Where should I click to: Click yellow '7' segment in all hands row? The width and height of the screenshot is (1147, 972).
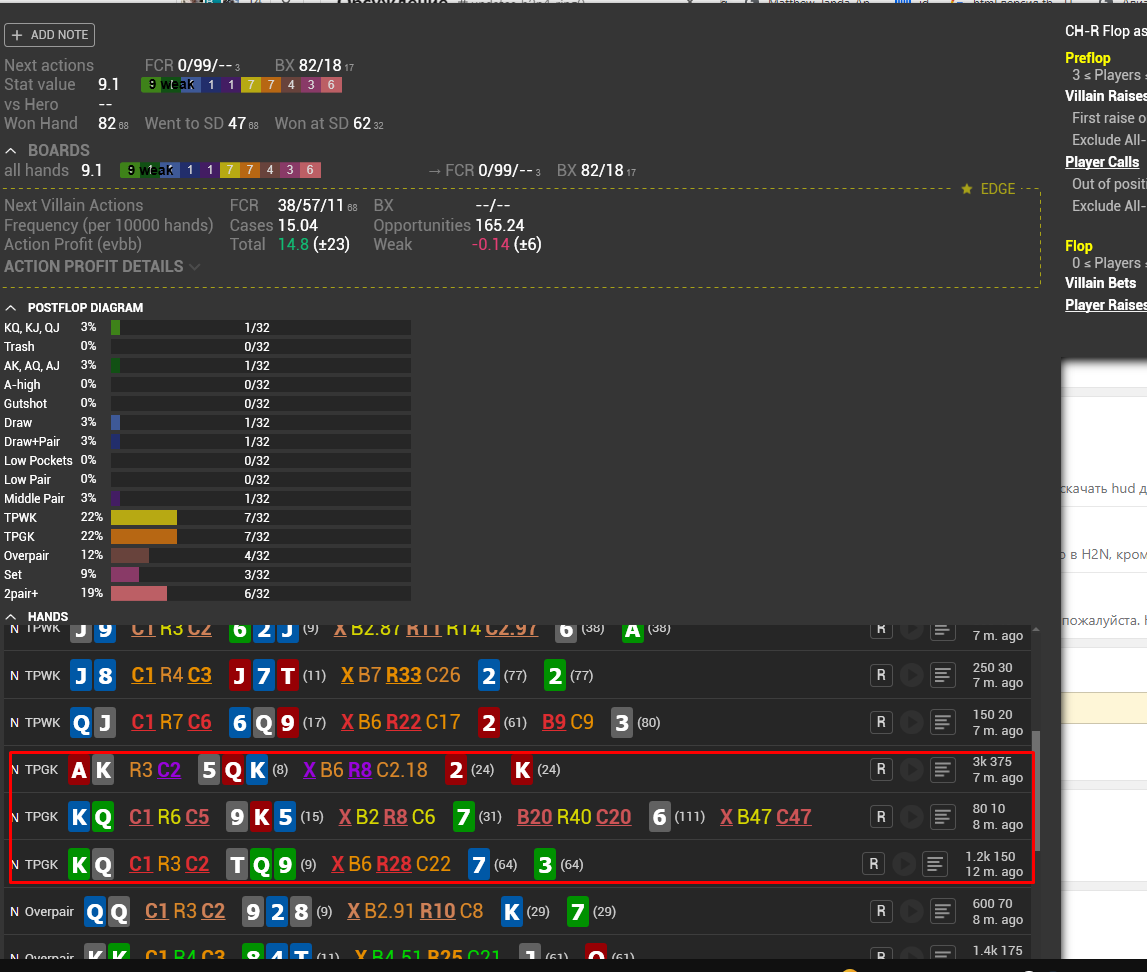pyautogui.click(x=230, y=170)
